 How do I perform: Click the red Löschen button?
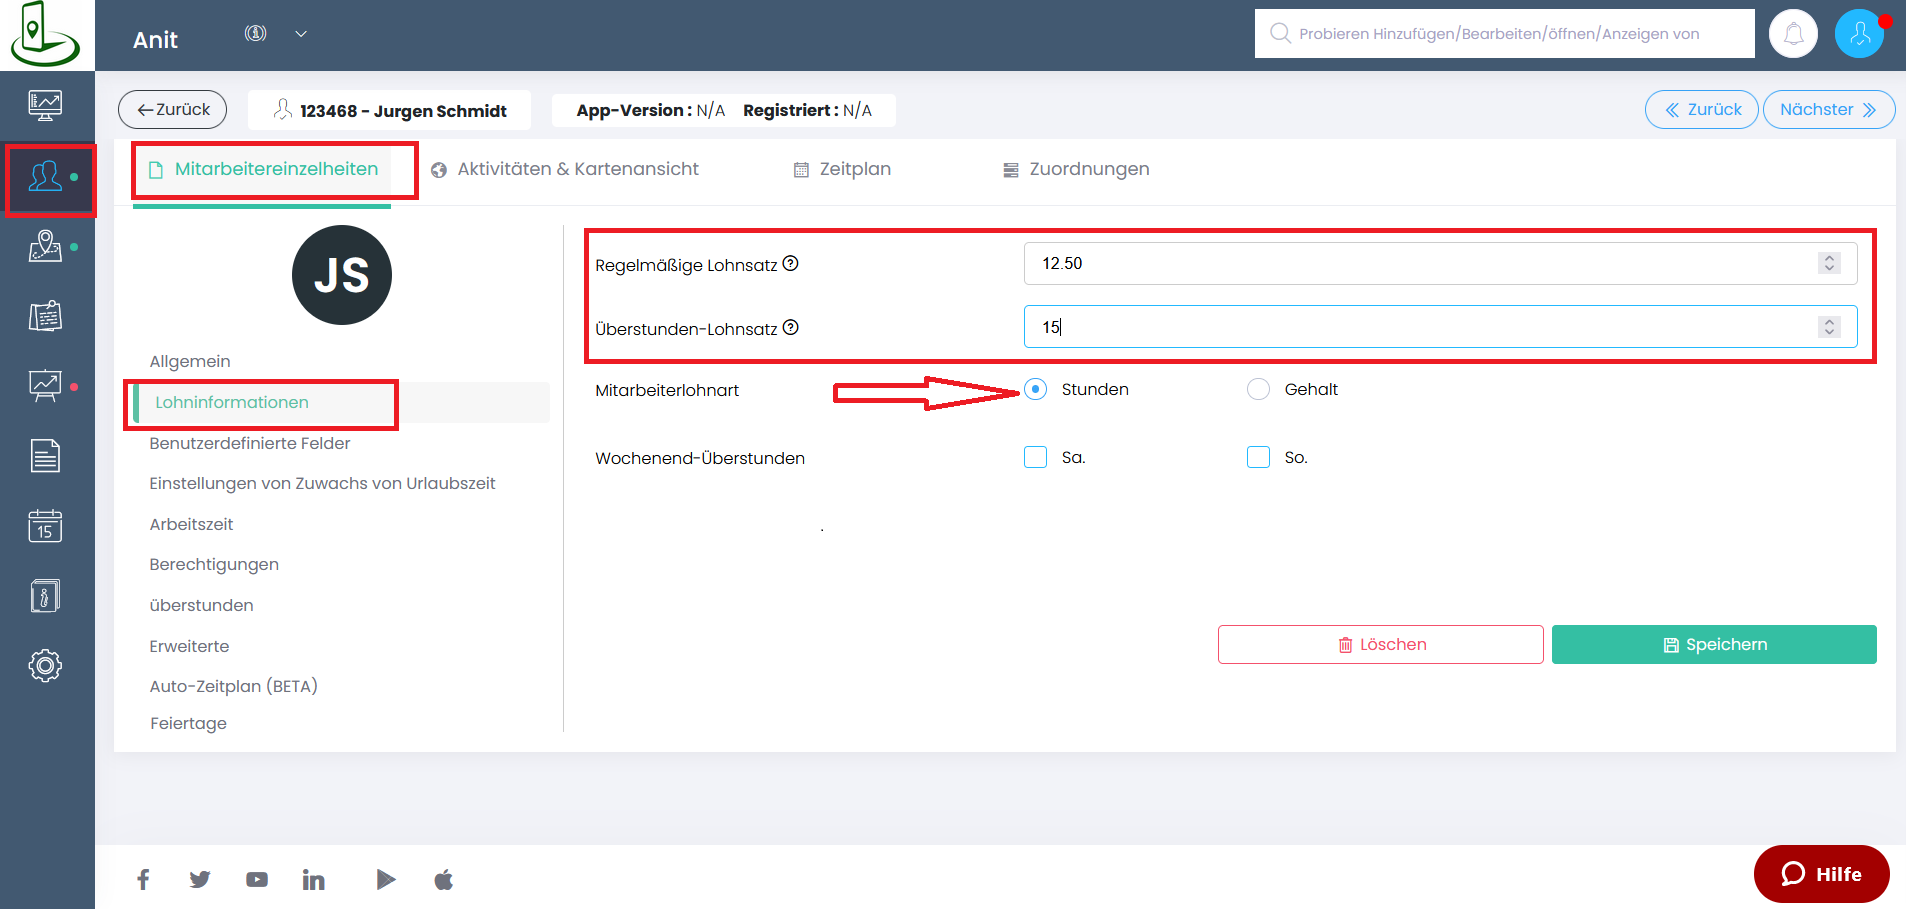tap(1380, 645)
